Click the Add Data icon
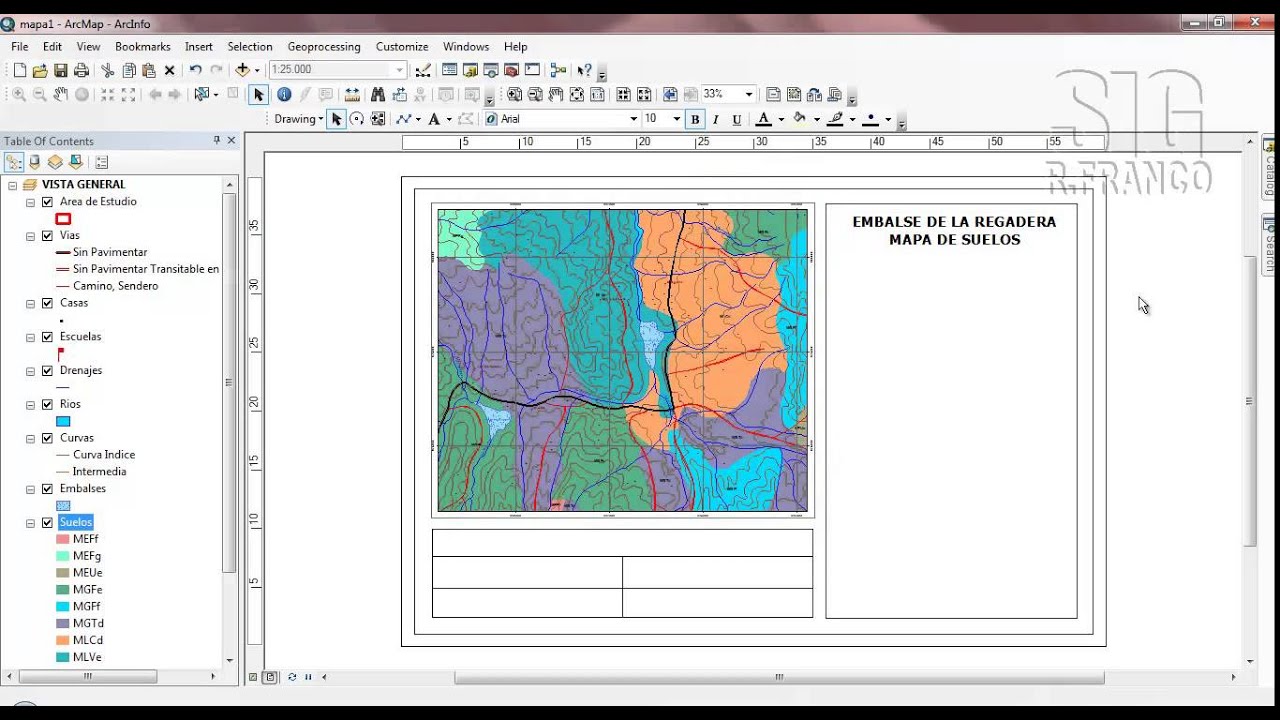The width and height of the screenshot is (1280, 720). point(242,70)
